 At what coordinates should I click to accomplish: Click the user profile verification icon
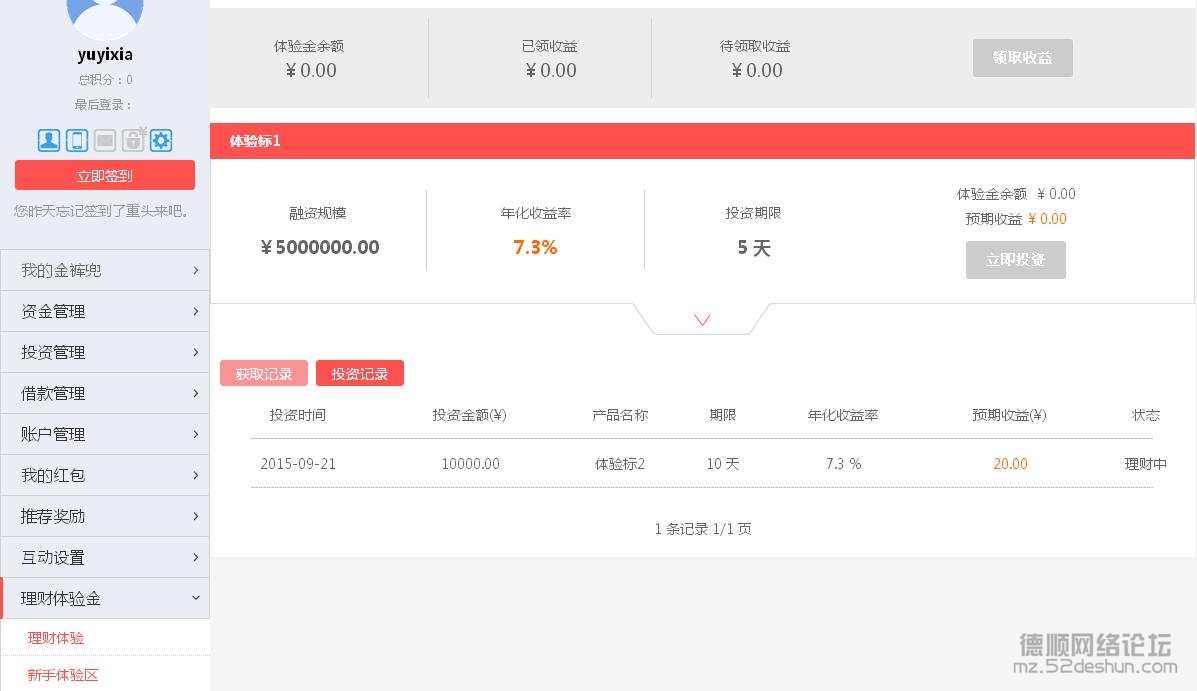(x=49, y=140)
